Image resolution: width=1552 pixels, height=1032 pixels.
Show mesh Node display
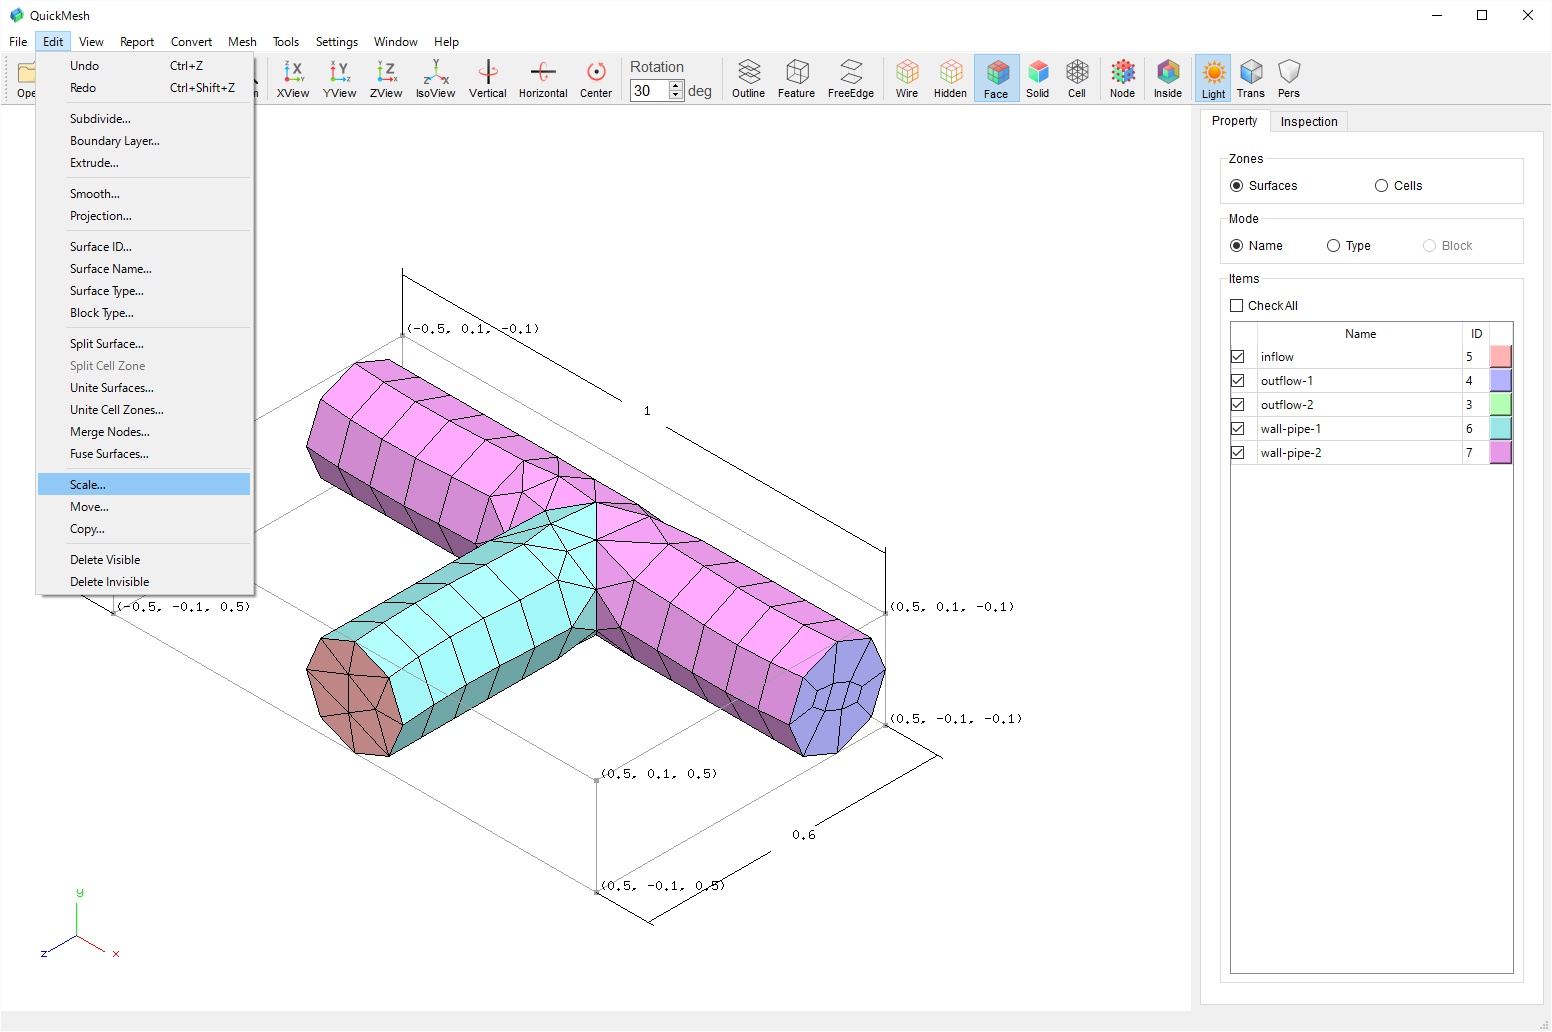[1123, 79]
